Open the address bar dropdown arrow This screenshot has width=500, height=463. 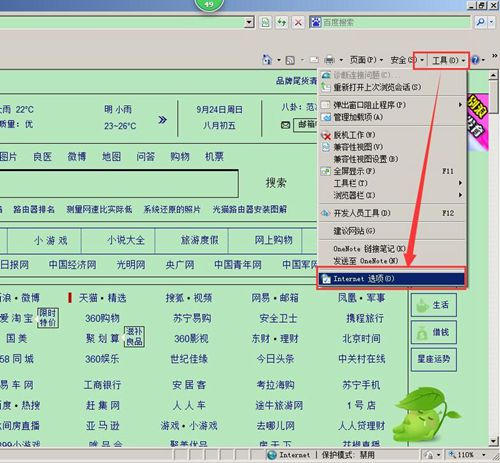249,23
